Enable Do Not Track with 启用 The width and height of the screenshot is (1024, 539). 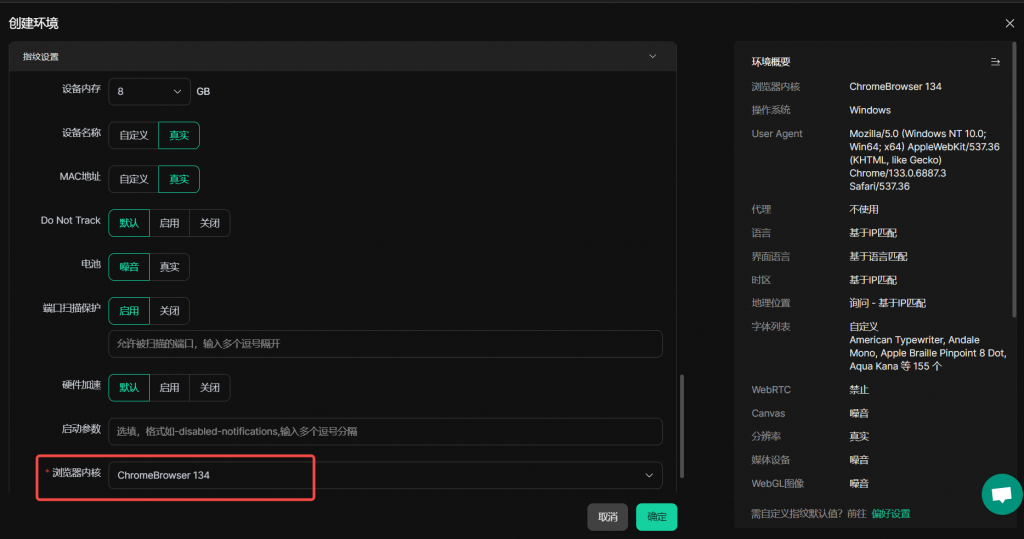169,223
